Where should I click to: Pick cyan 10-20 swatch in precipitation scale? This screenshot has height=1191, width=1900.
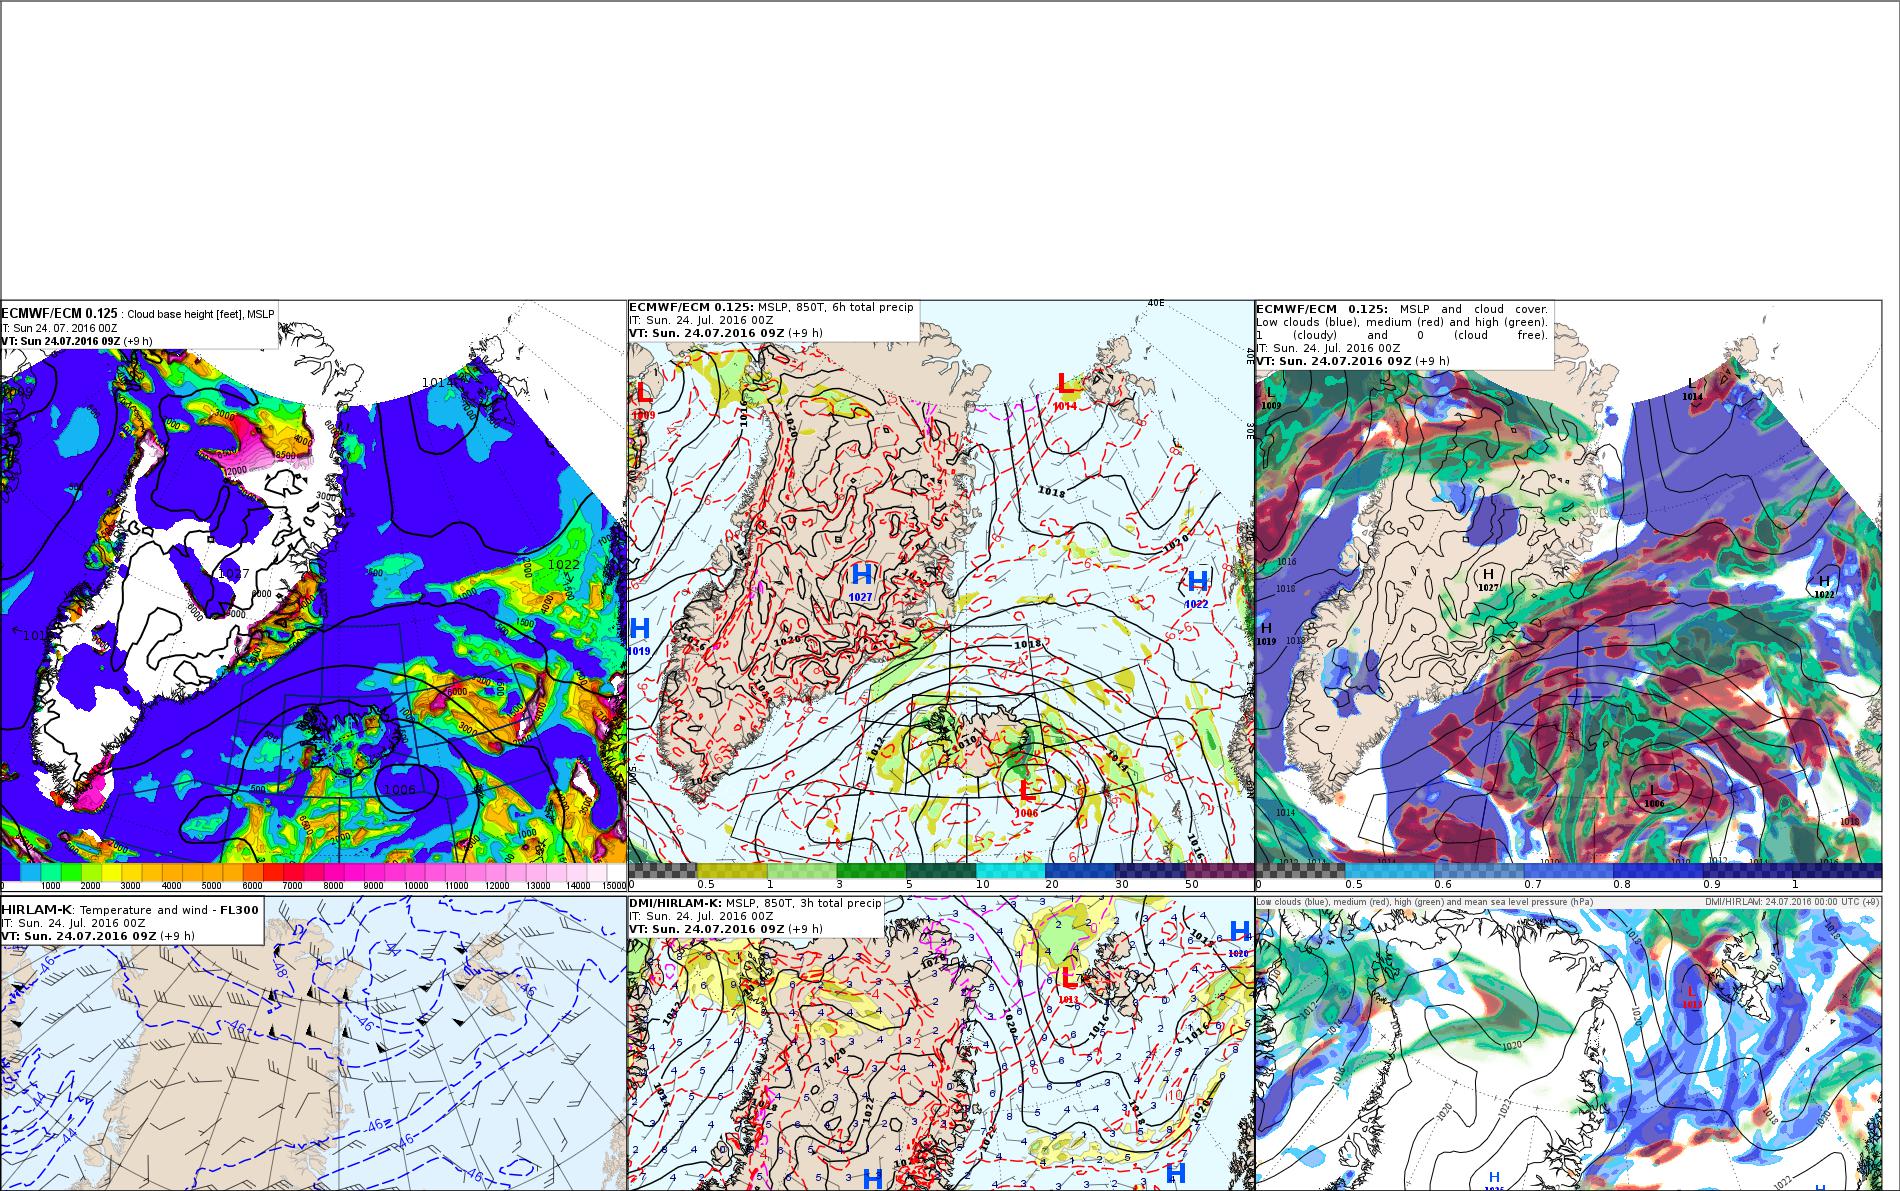[1010, 871]
